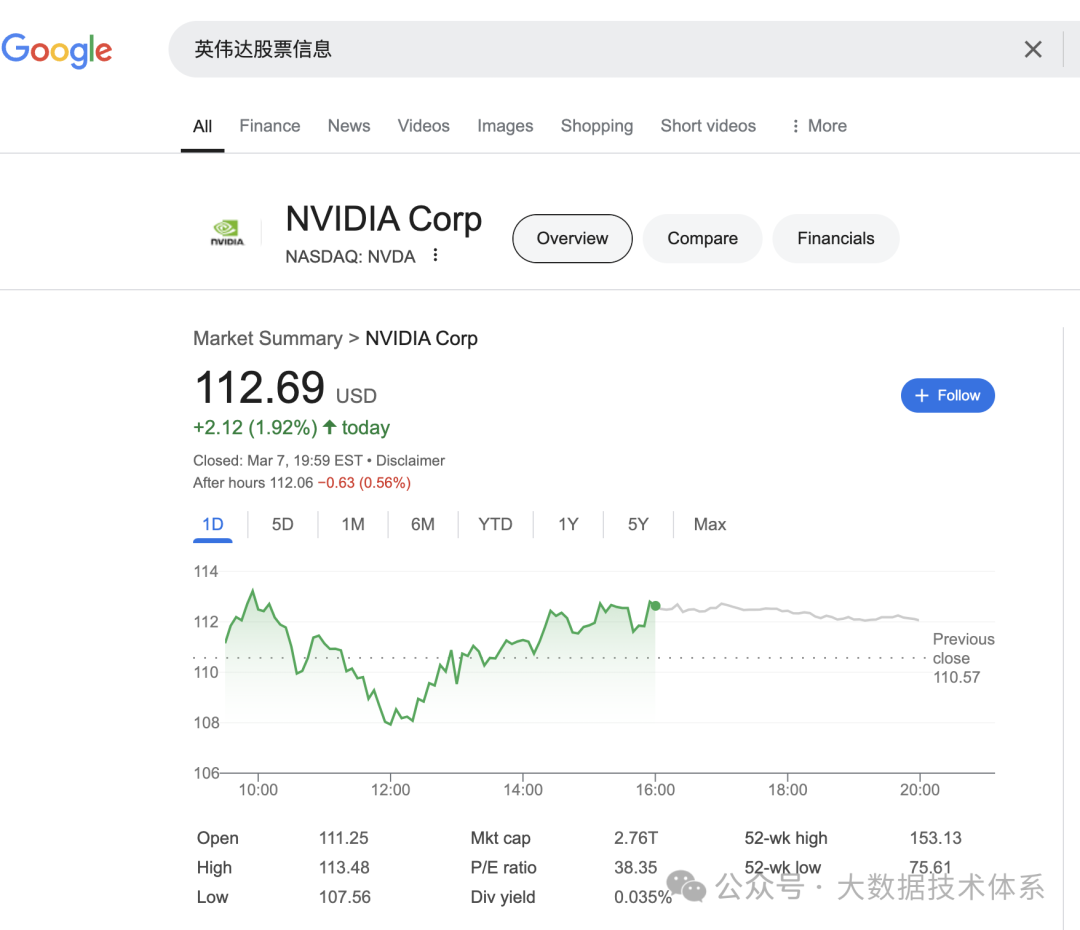Image resolution: width=1080 pixels, height=930 pixels.
Task: Click the After hours 112.06 price text
Action: [x=253, y=482]
